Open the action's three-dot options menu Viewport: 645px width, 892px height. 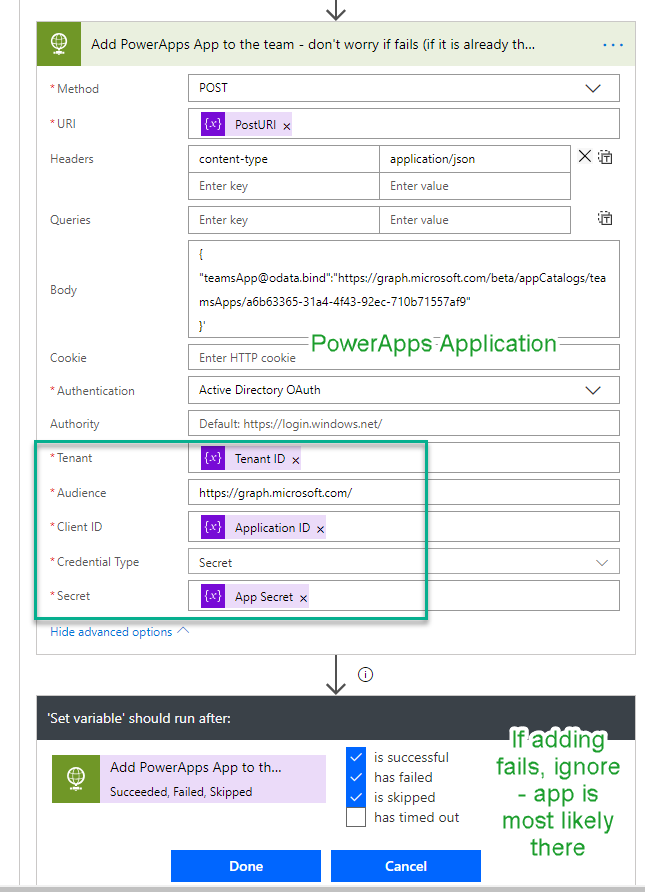click(x=612, y=45)
